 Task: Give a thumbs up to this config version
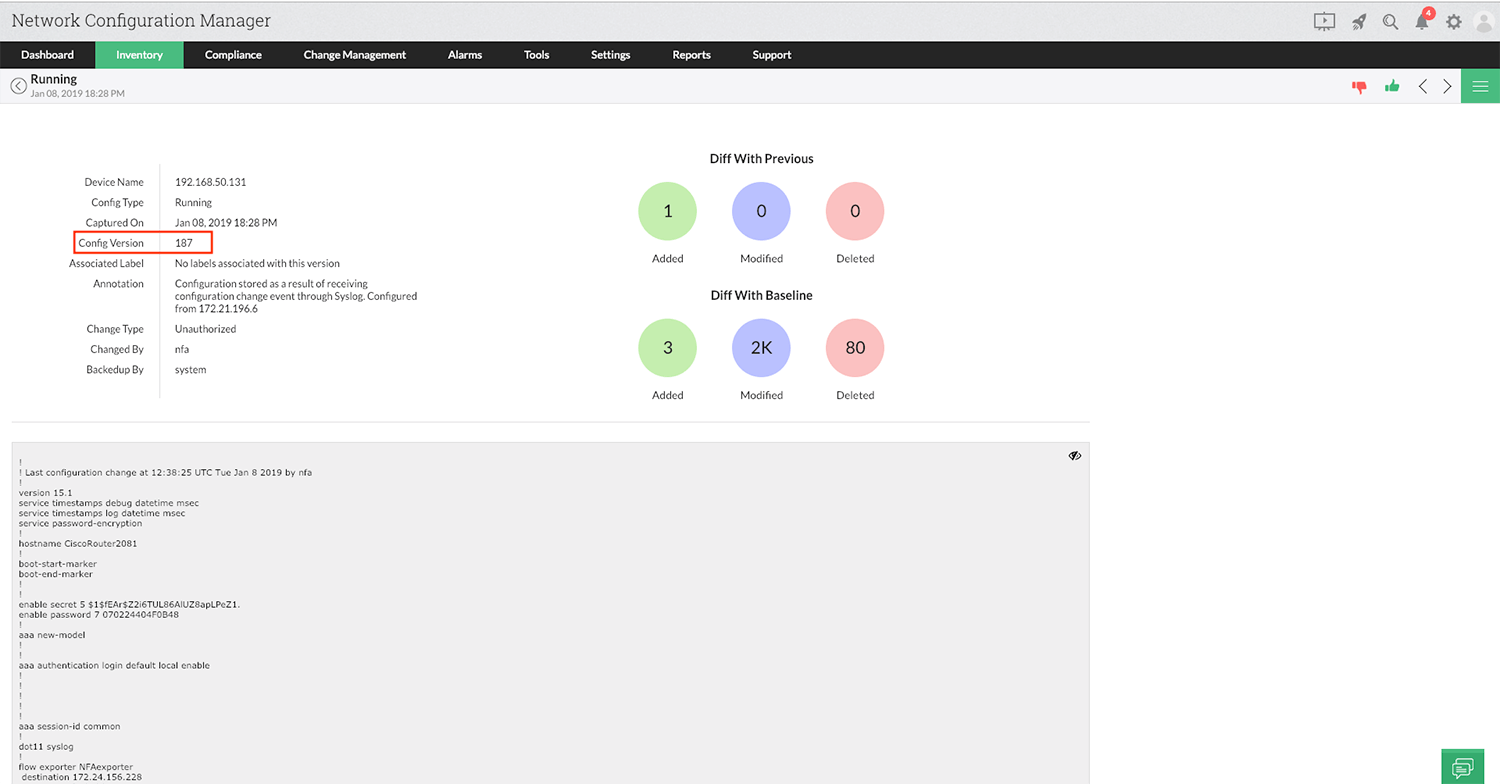pos(1392,86)
